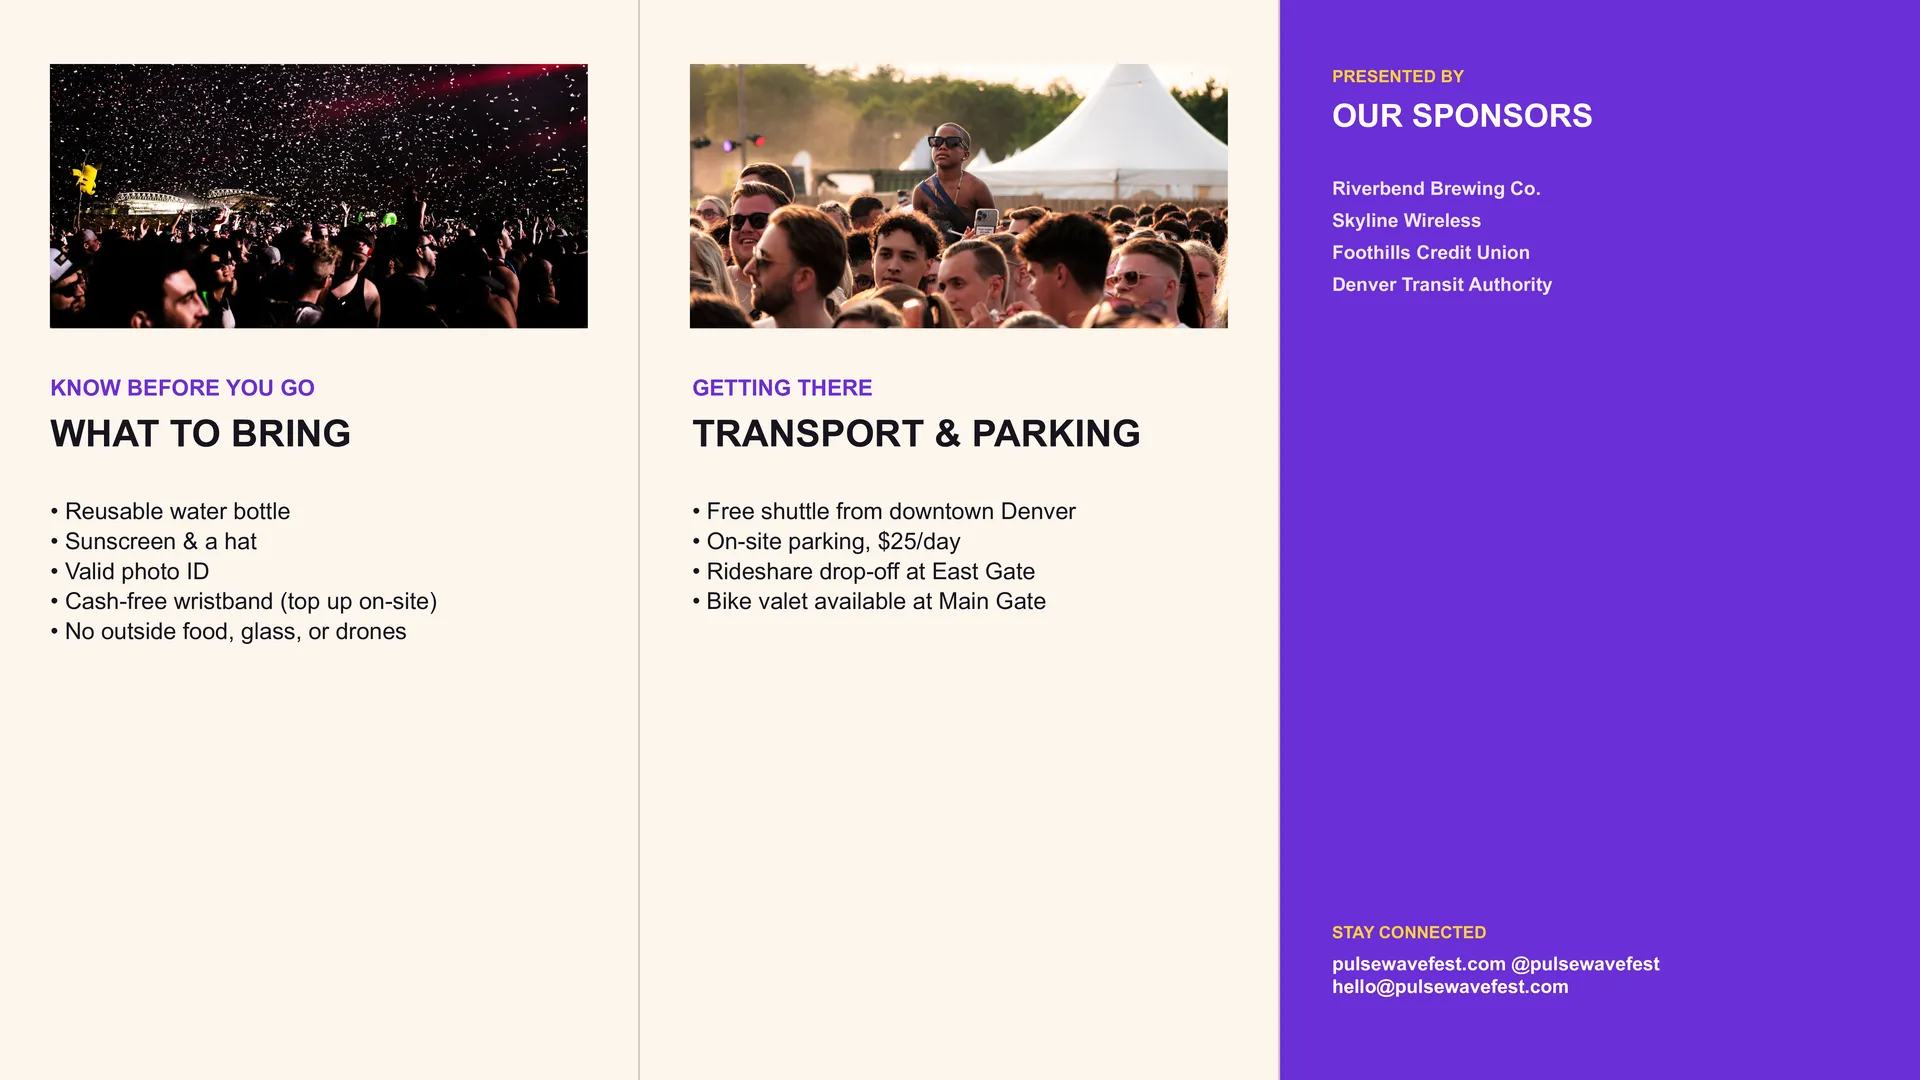Viewport: 1920px width, 1080px height.
Task: Select the STAY CONNECTED label
Action: tap(1409, 933)
